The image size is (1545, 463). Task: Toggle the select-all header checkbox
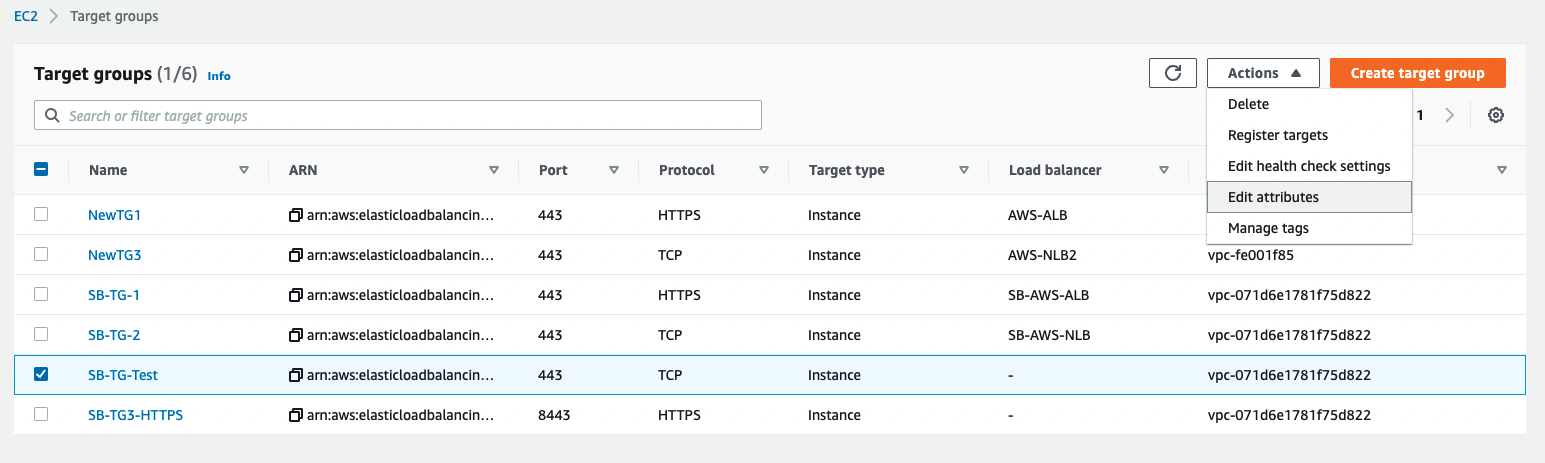click(41, 170)
